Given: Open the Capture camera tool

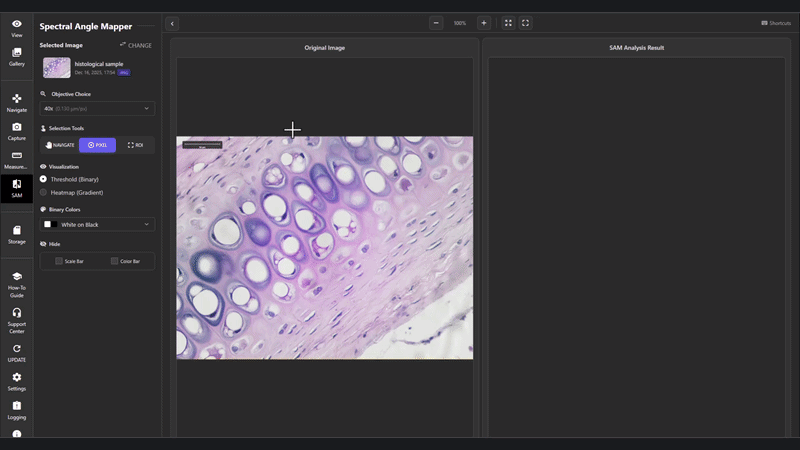Looking at the screenshot, I should (x=17, y=131).
